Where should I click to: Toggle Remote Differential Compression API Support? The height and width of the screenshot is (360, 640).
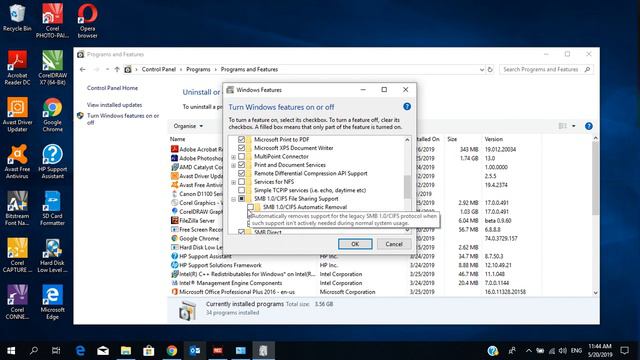241,173
